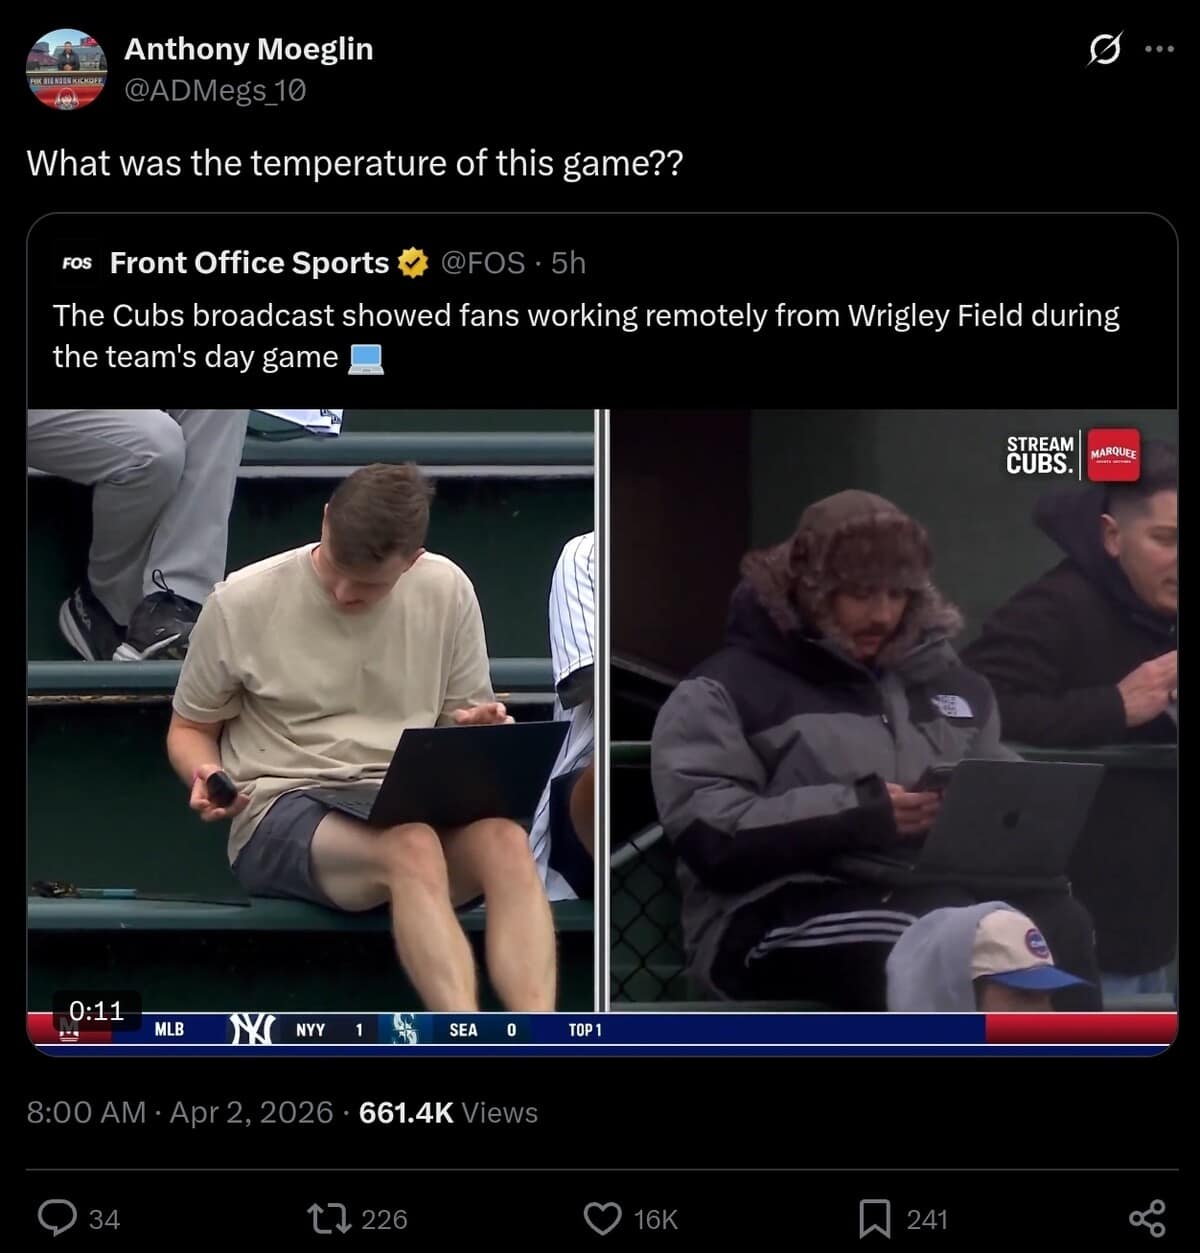Open Anthony Moeglin display name
The image size is (1200, 1253).
click(x=248, y=49)
